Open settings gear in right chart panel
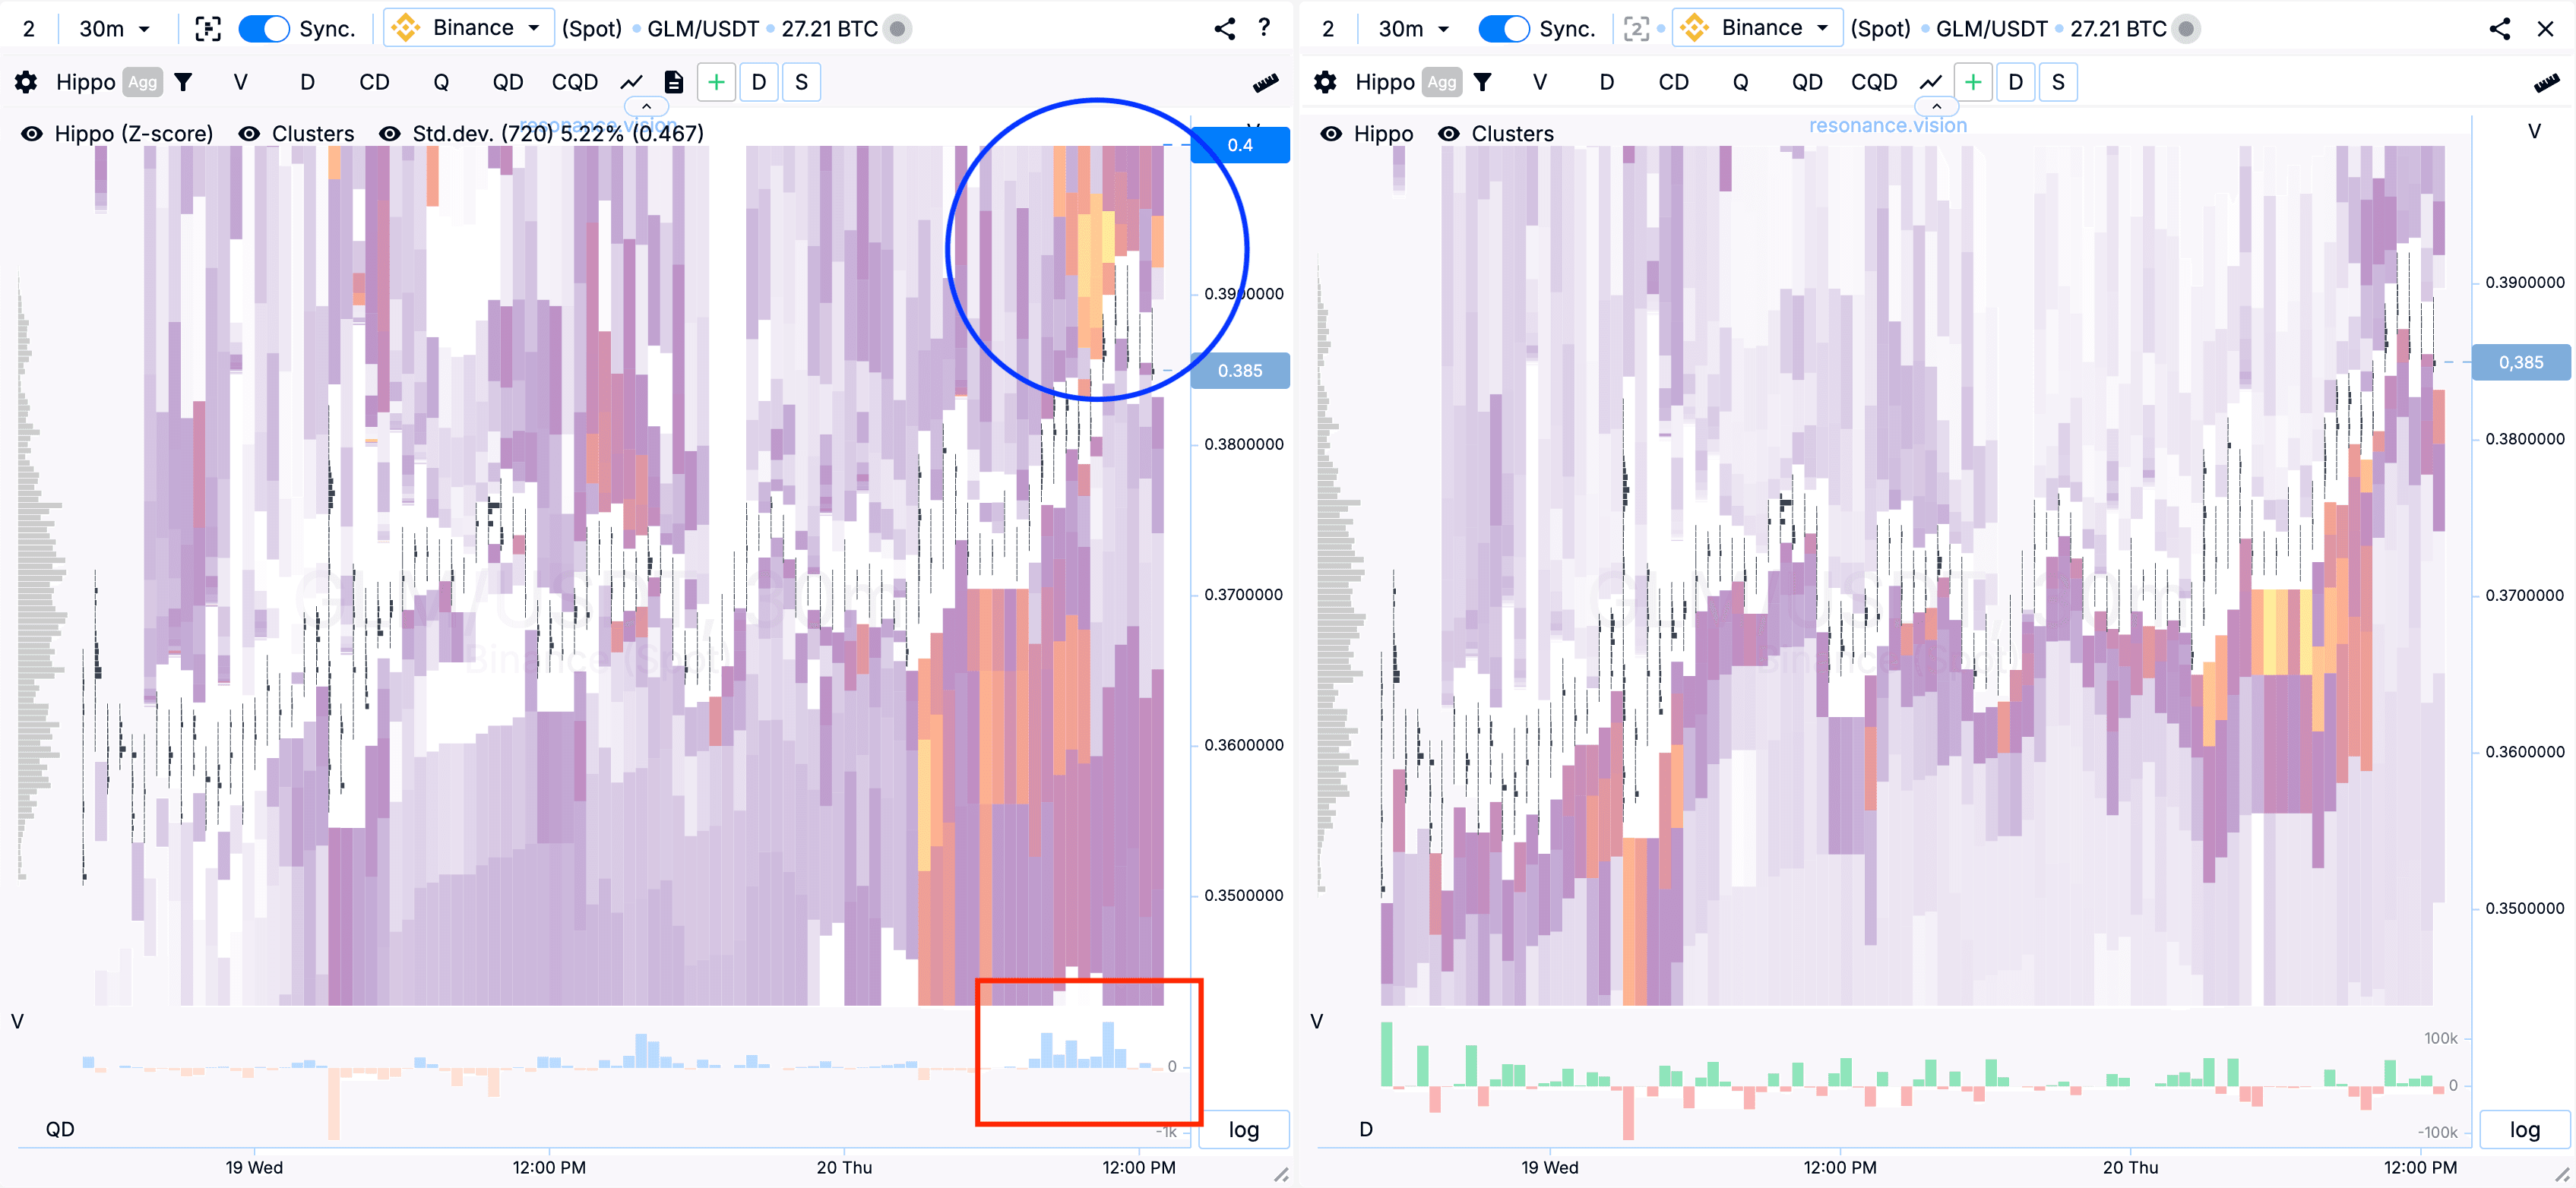 coord(1325,82)
